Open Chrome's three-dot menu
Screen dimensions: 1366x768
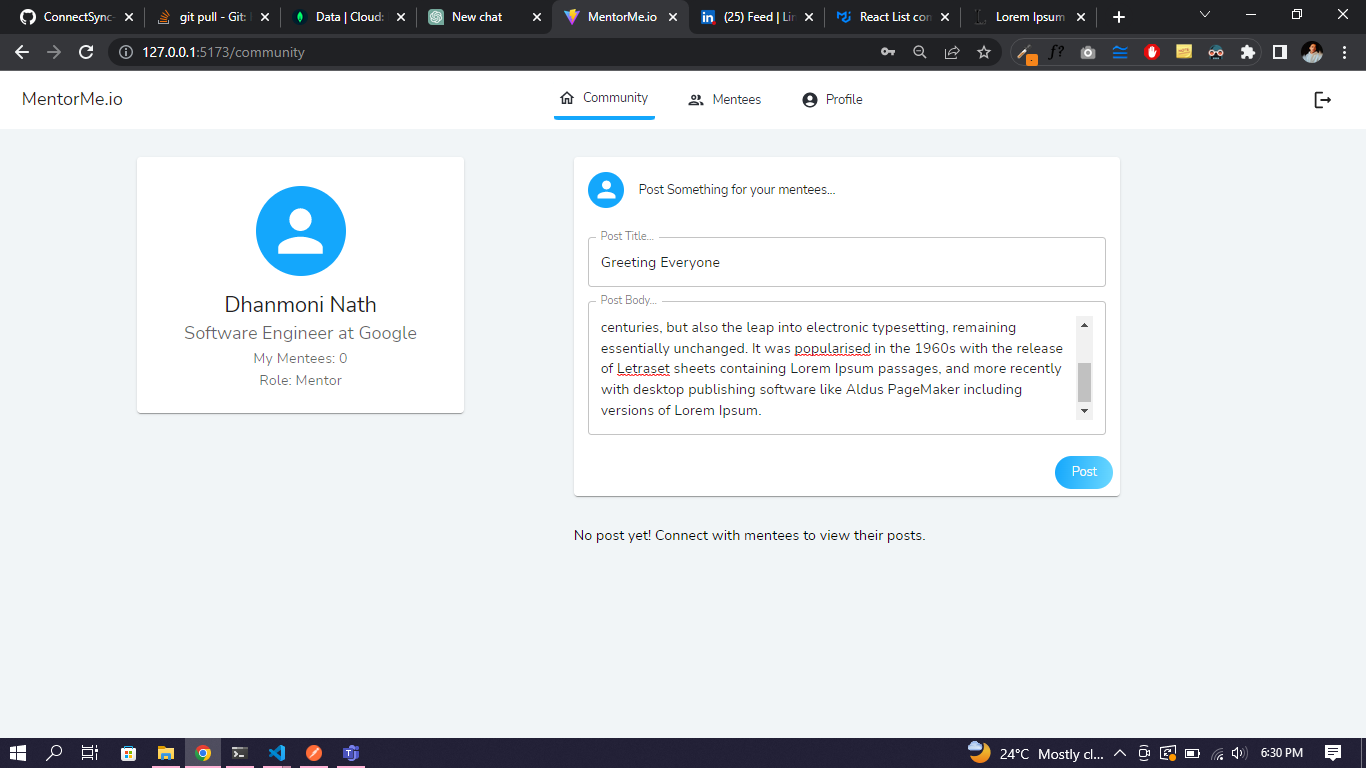pyautogui.click(x=1345, y=52)
